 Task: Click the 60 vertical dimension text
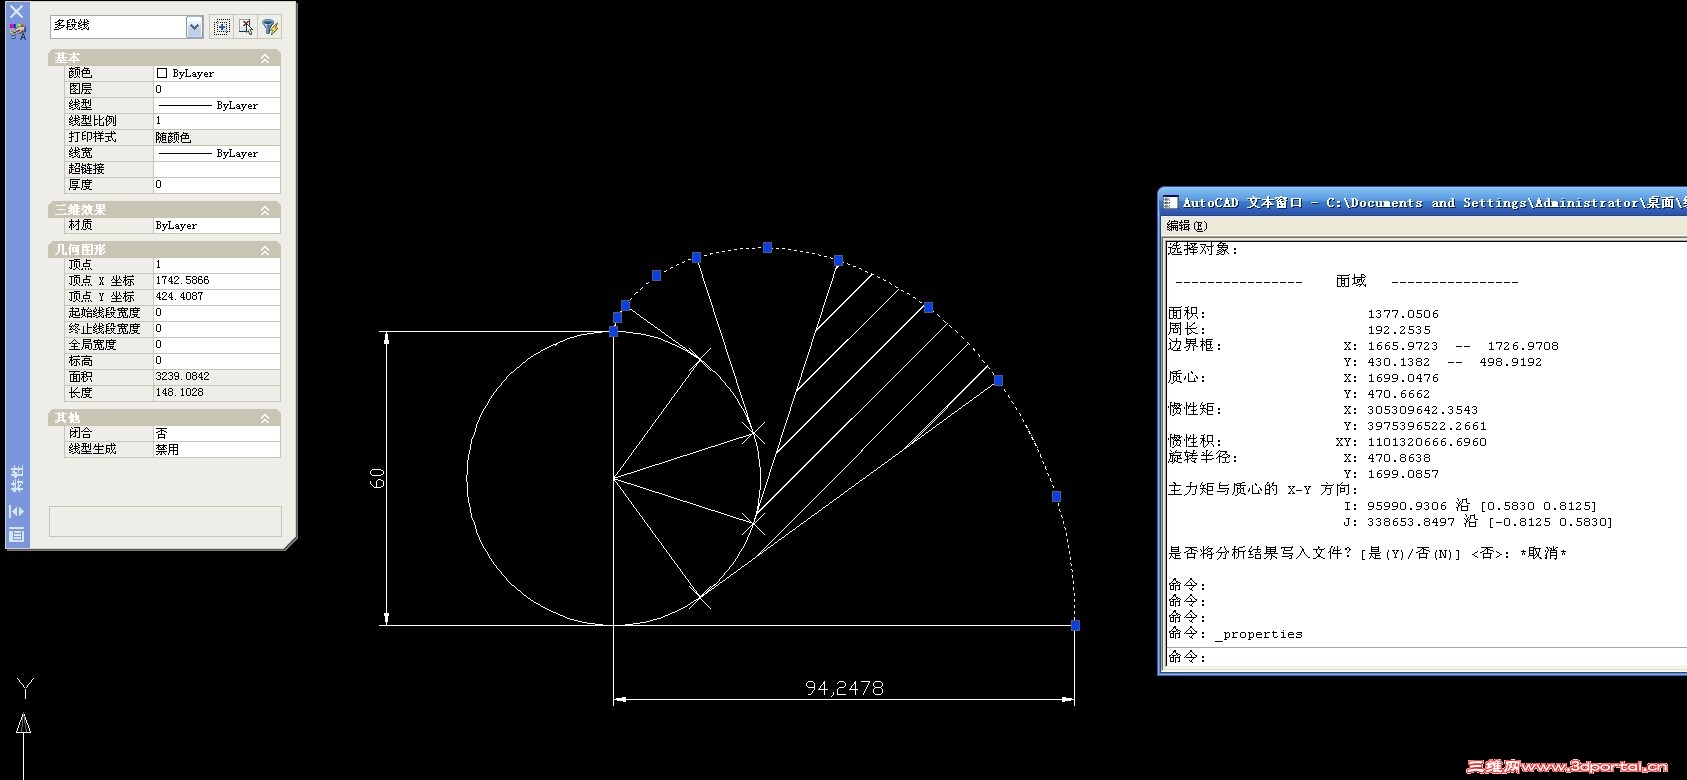[378, 478]
